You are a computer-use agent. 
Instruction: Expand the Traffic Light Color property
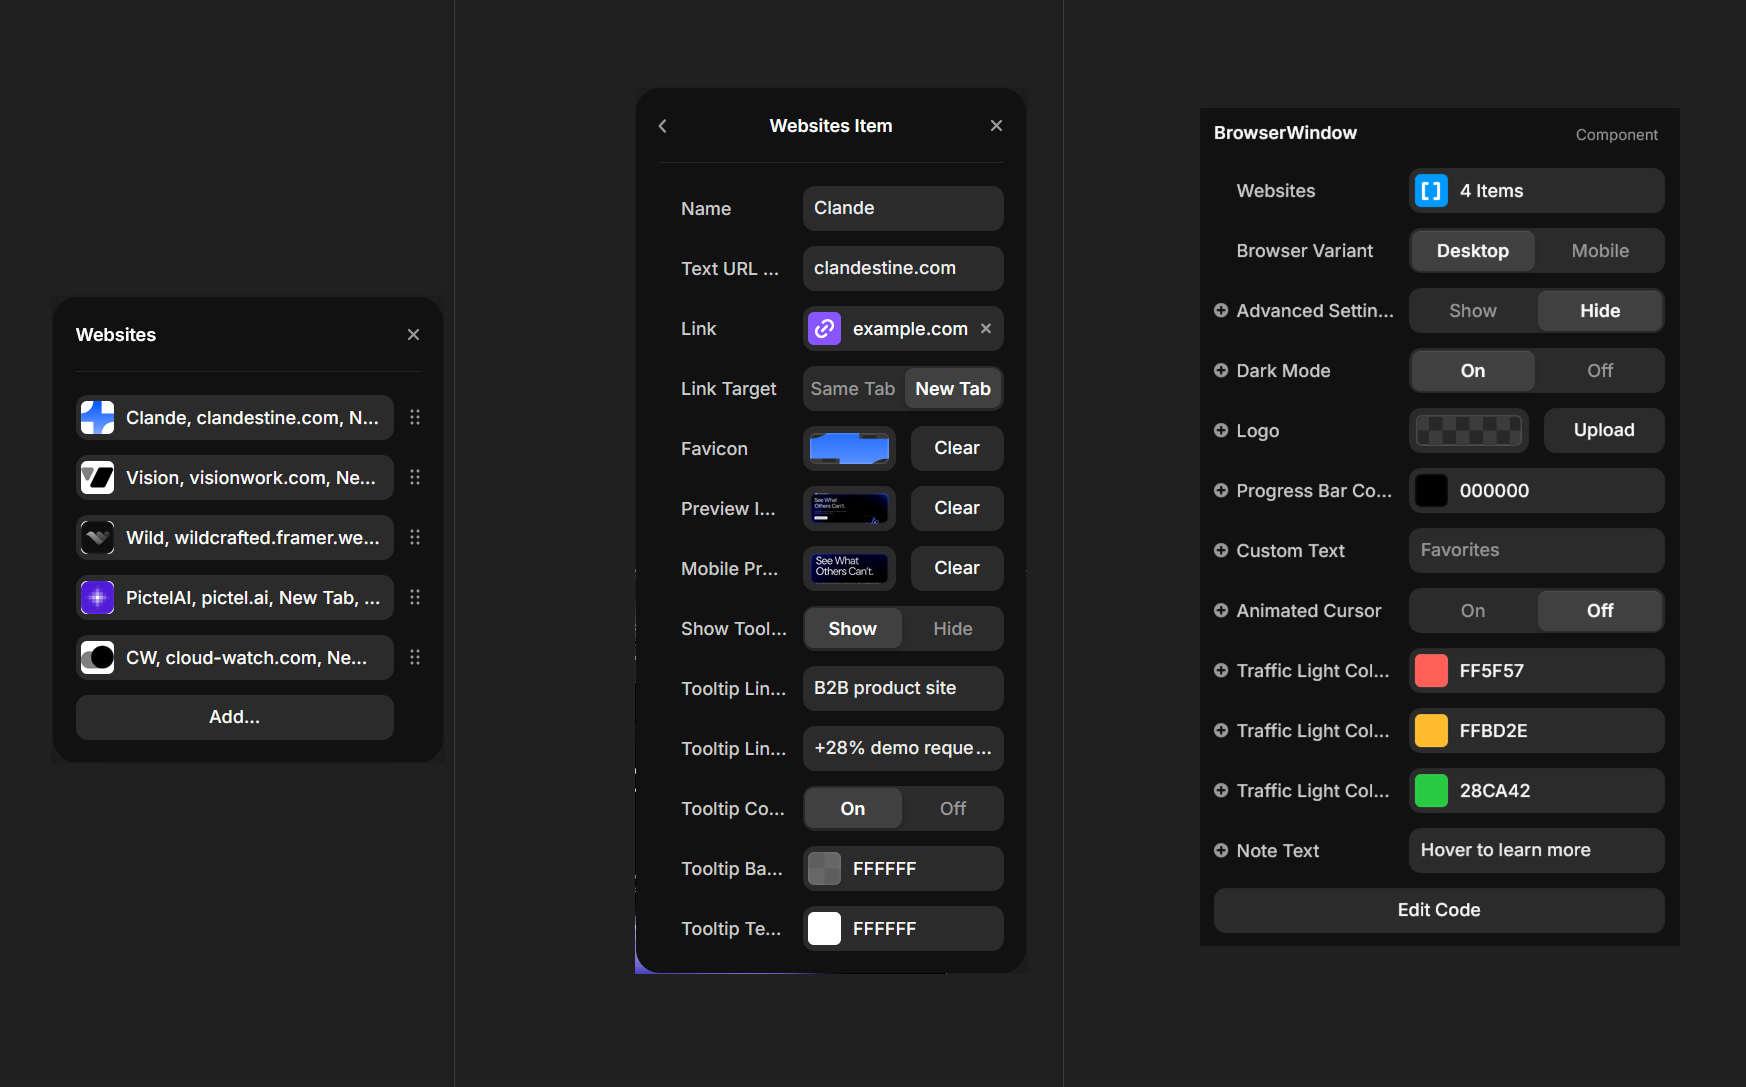(1222, 670)
